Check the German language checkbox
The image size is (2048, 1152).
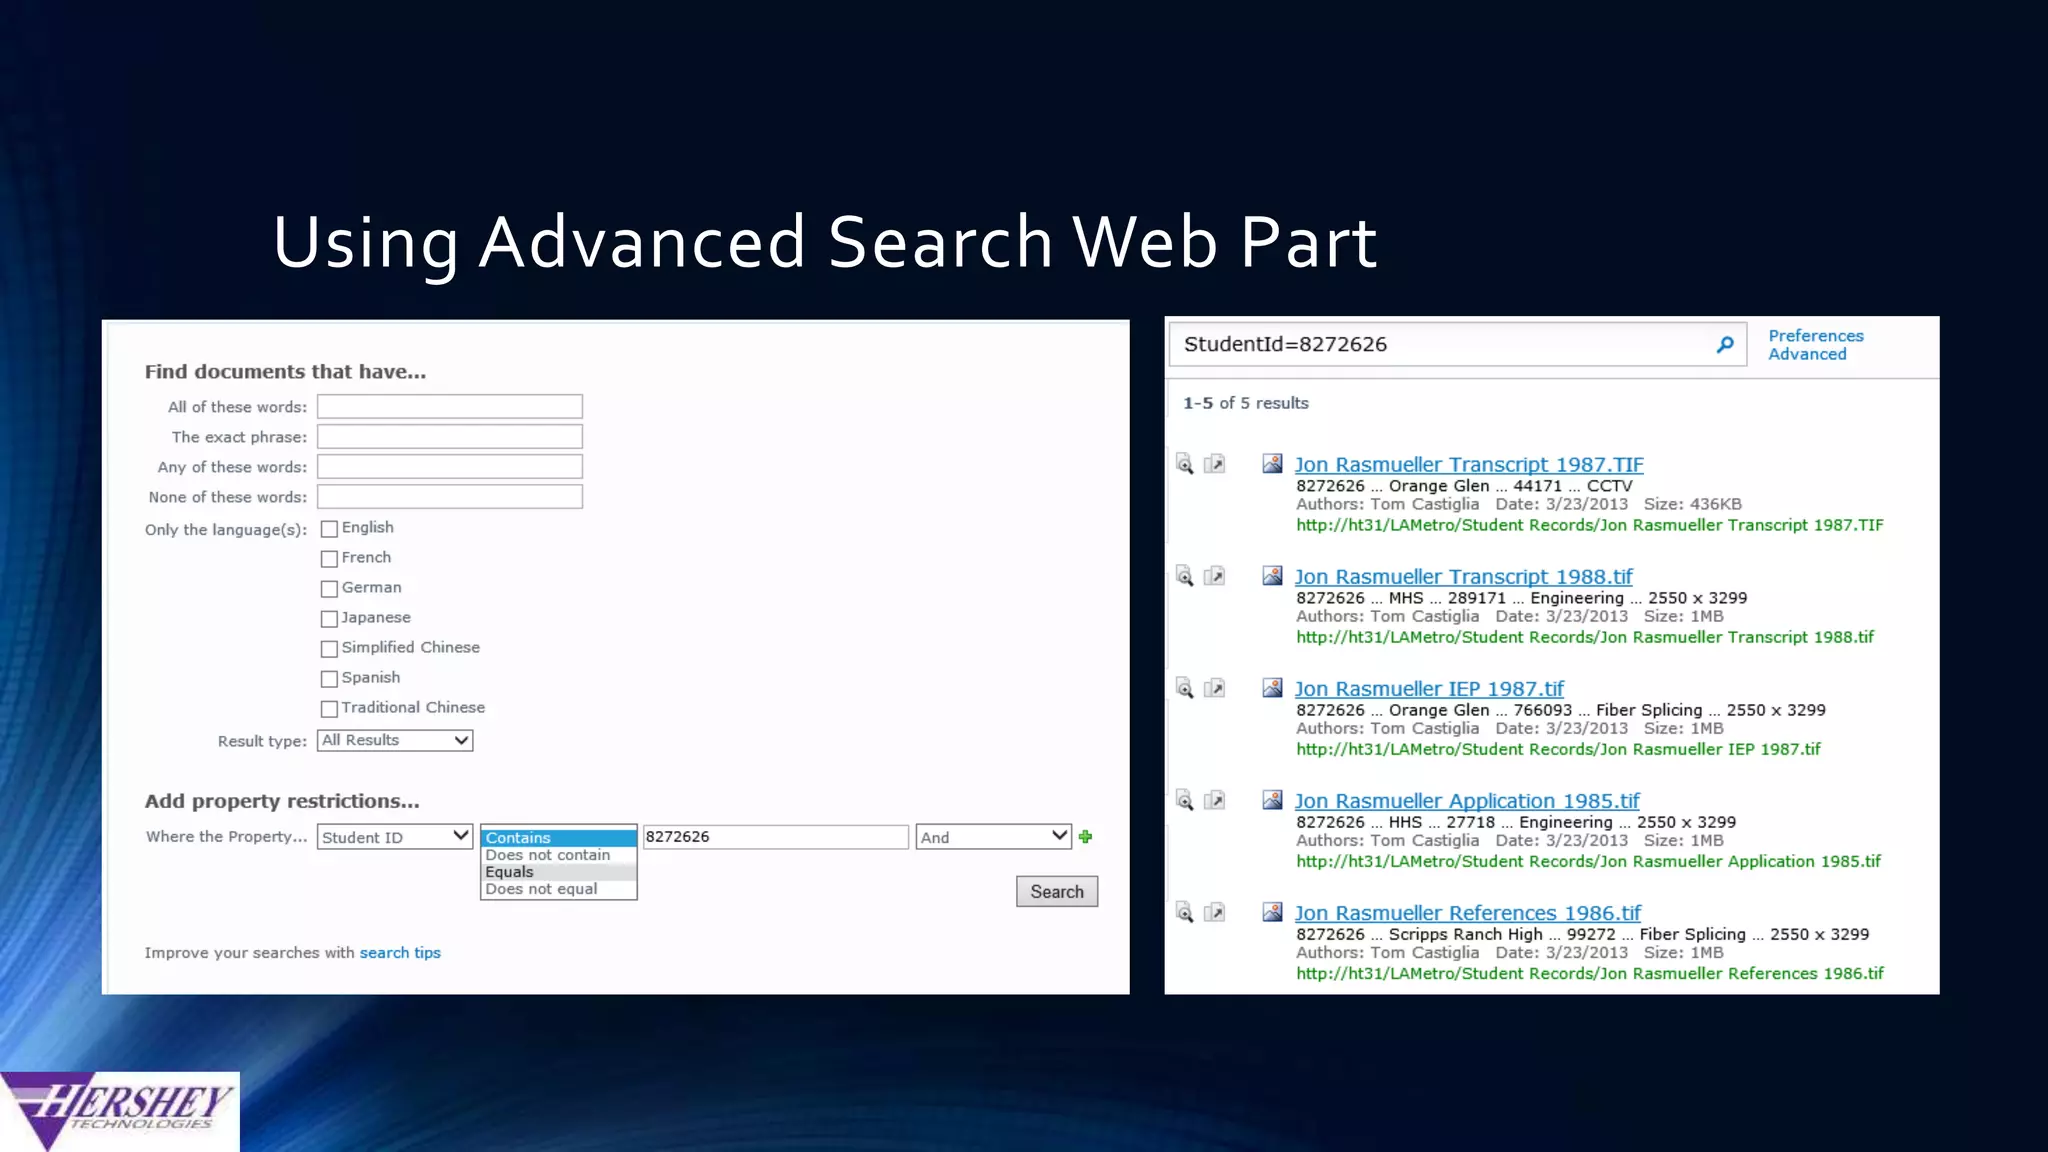click(329, 589)
